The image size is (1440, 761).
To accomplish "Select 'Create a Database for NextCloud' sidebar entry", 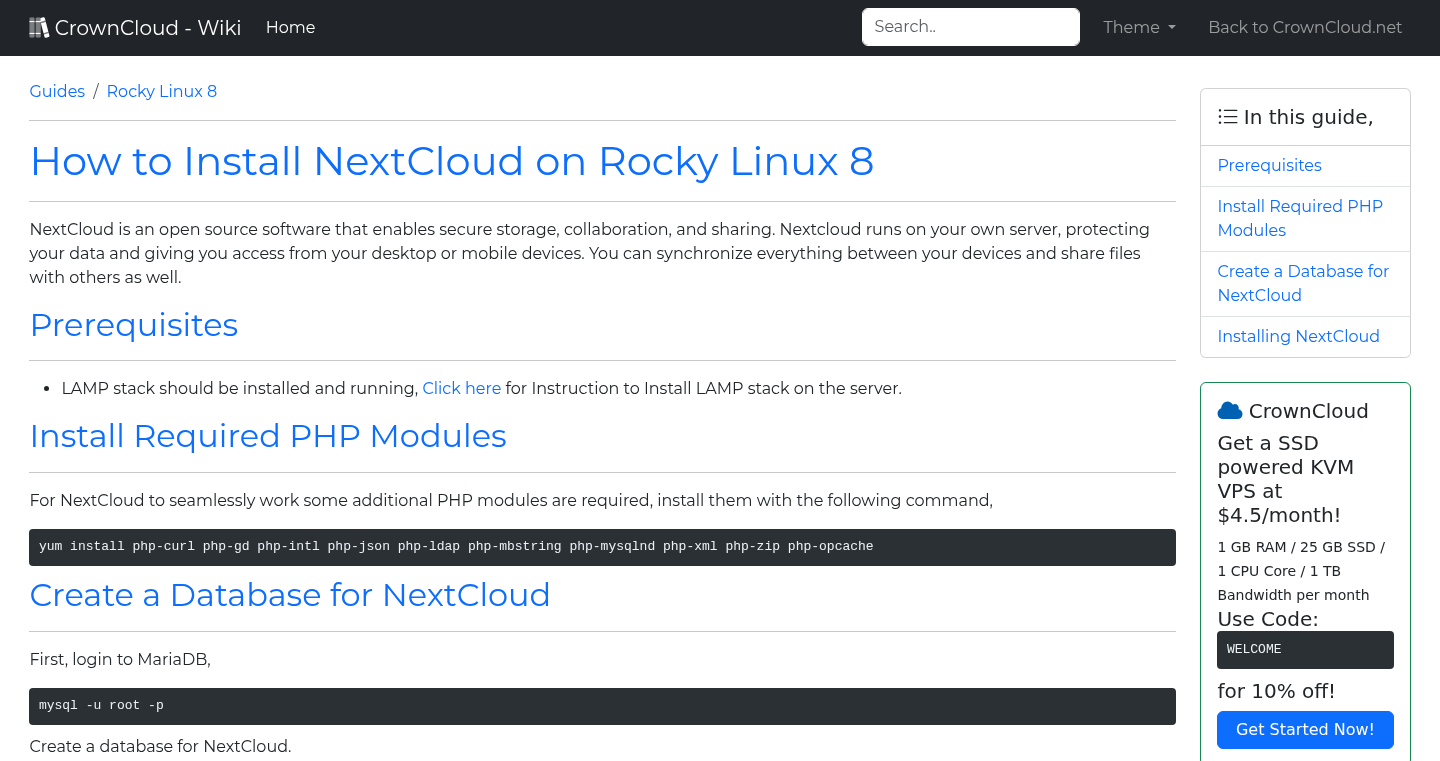I will click(x=1303, y=283).
